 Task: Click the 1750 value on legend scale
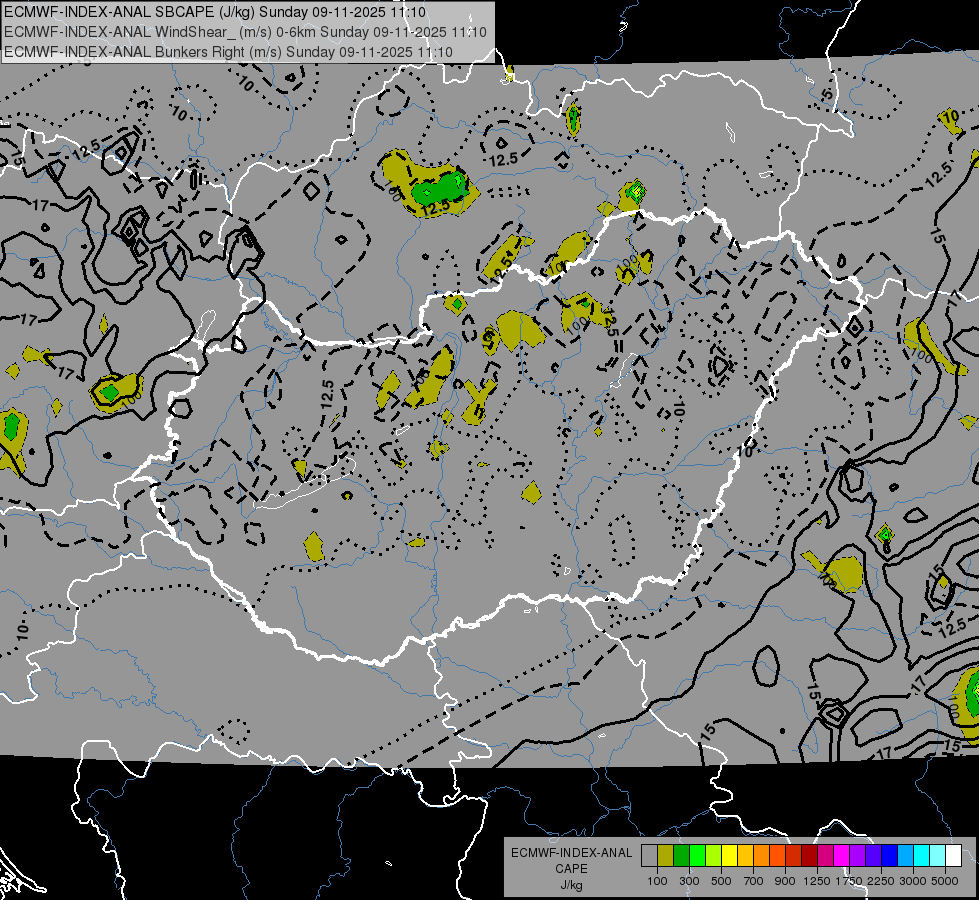[850, 881]
